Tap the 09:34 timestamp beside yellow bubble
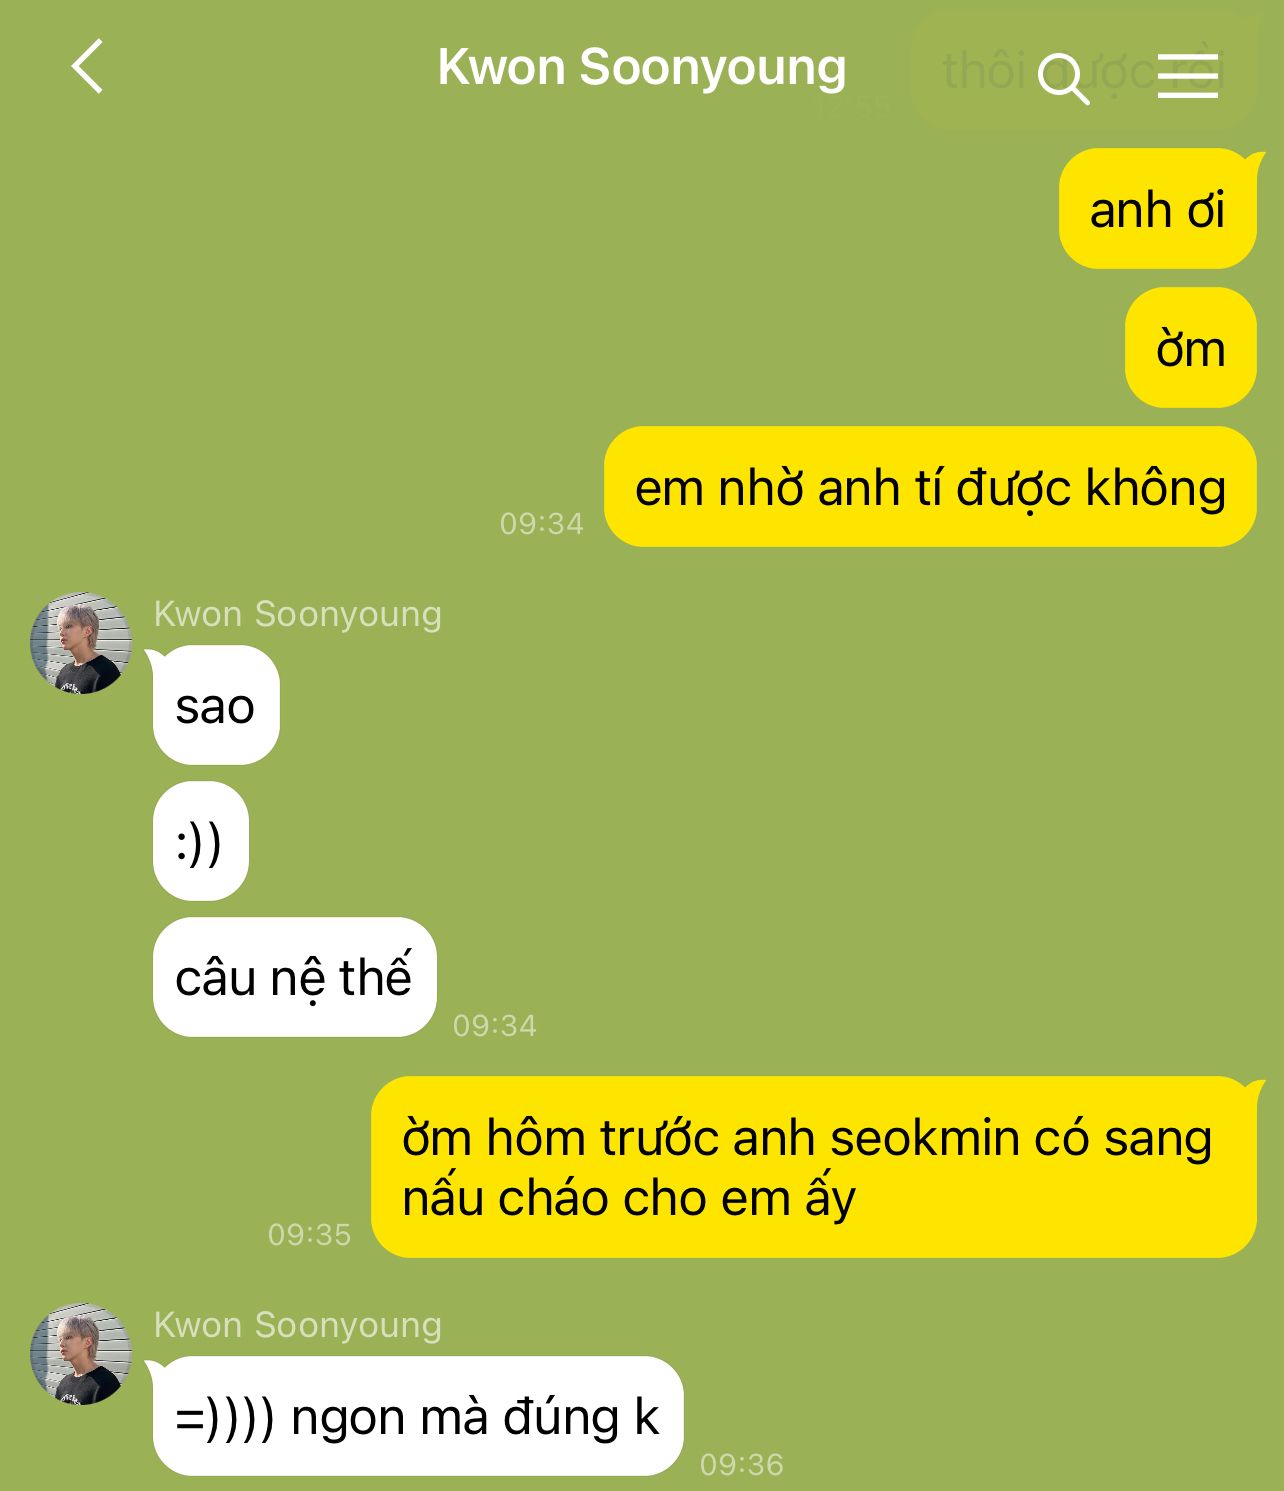Viewport: 1284px width, 1491px height. click(542, 523)
